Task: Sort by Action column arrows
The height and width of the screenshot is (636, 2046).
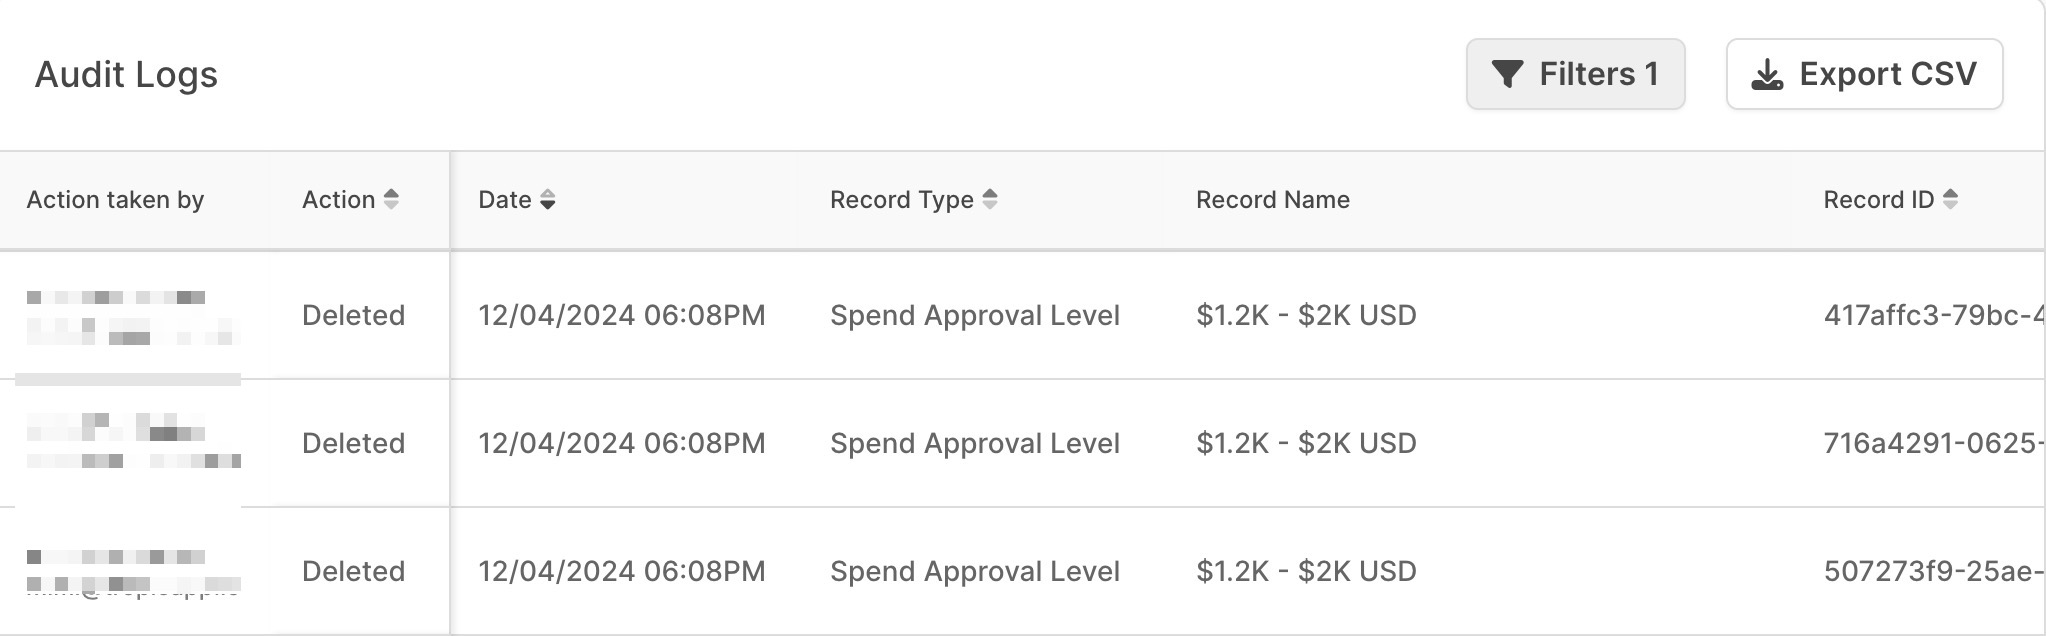Action: tap(391, 199)
